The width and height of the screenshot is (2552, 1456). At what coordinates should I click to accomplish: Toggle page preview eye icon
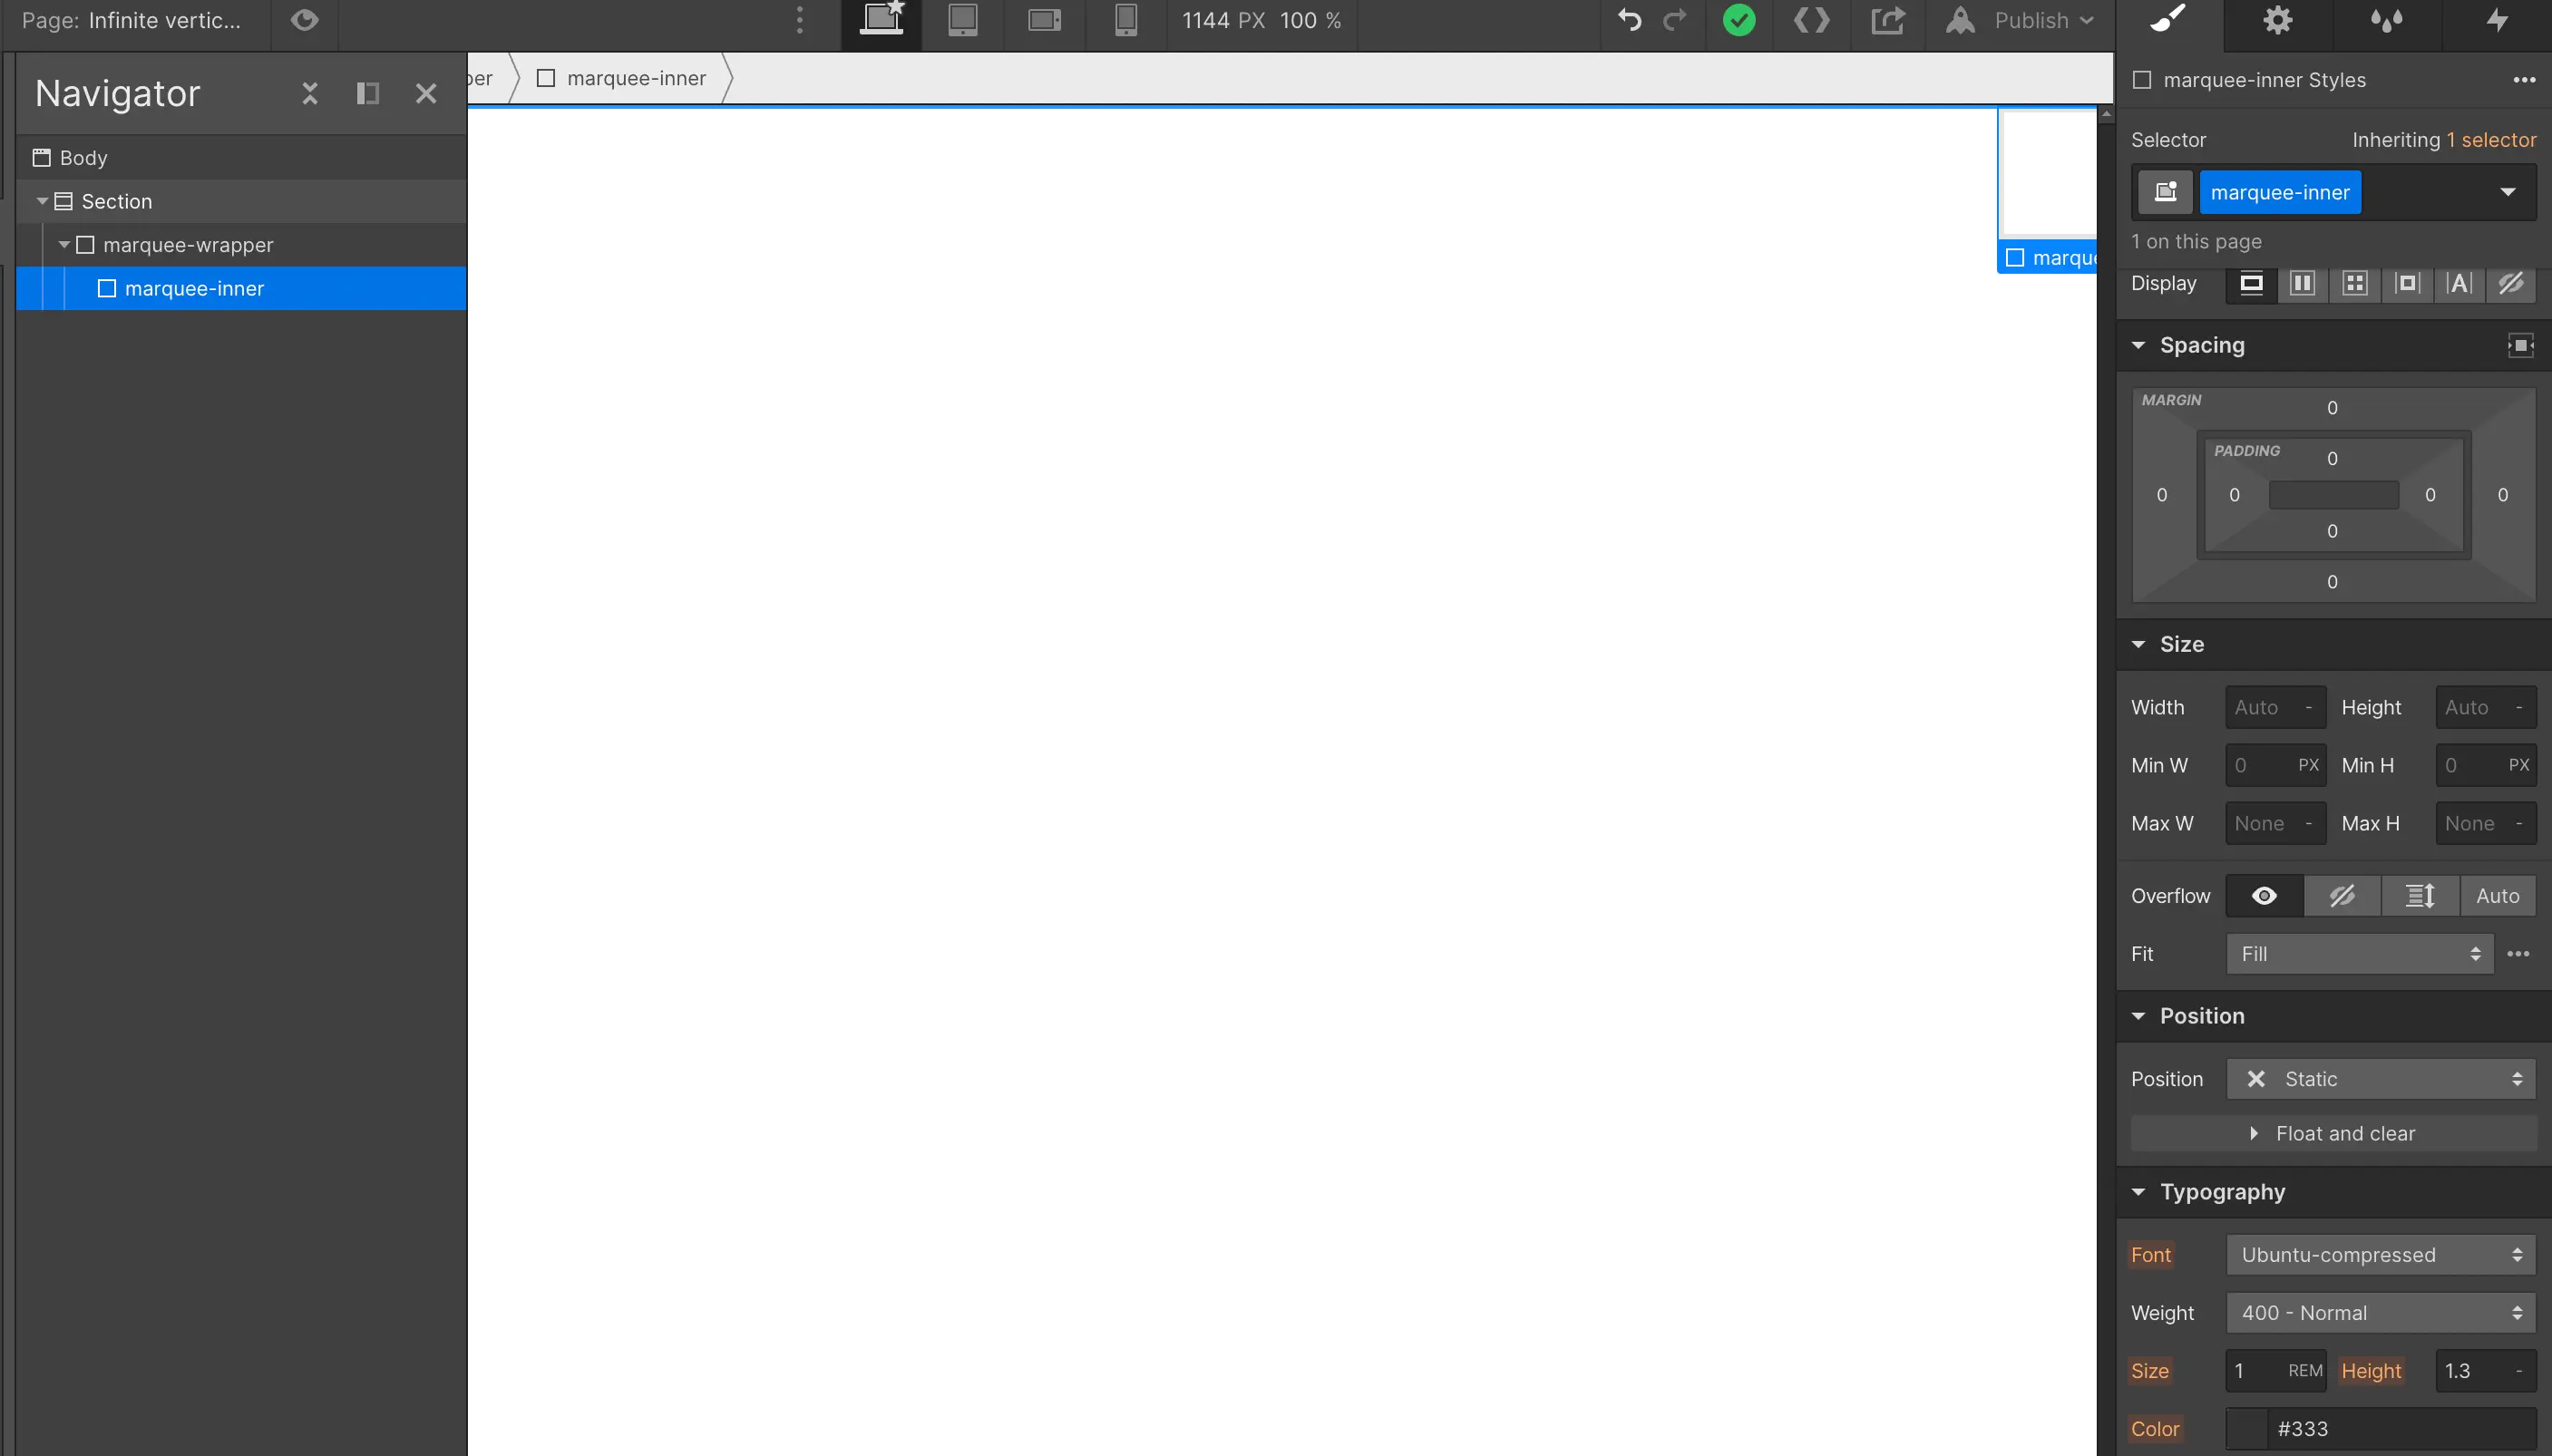pyautogui.click(x=305, y=20)
